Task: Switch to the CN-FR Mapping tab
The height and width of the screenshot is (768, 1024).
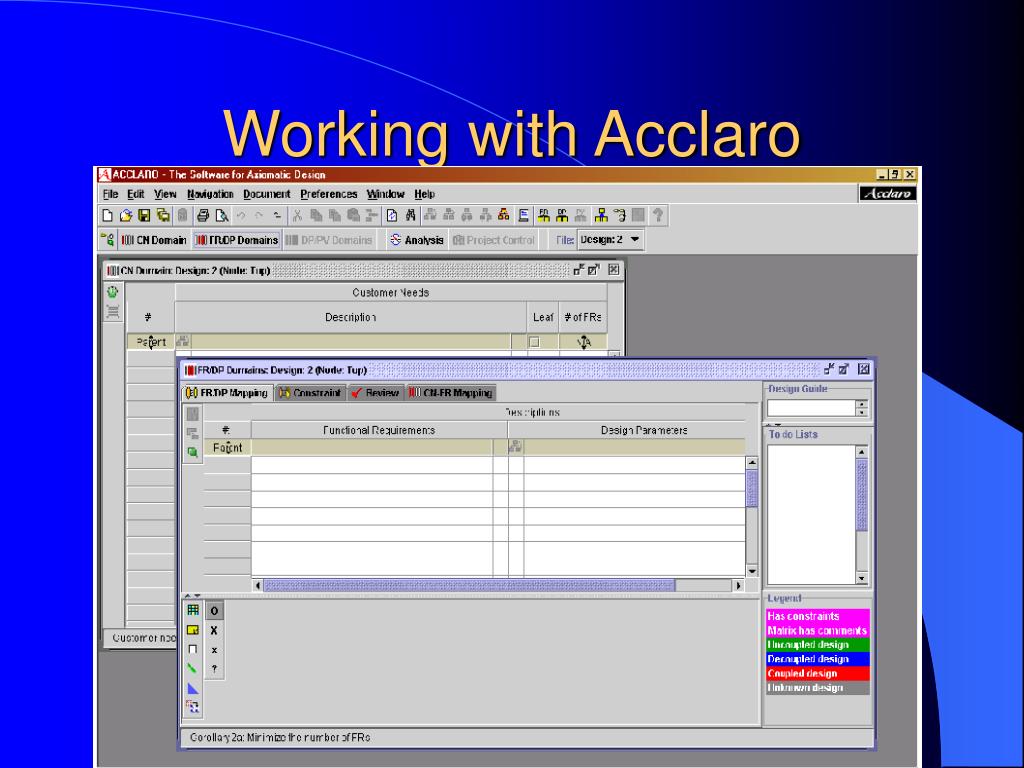Action: pos(451,392)
